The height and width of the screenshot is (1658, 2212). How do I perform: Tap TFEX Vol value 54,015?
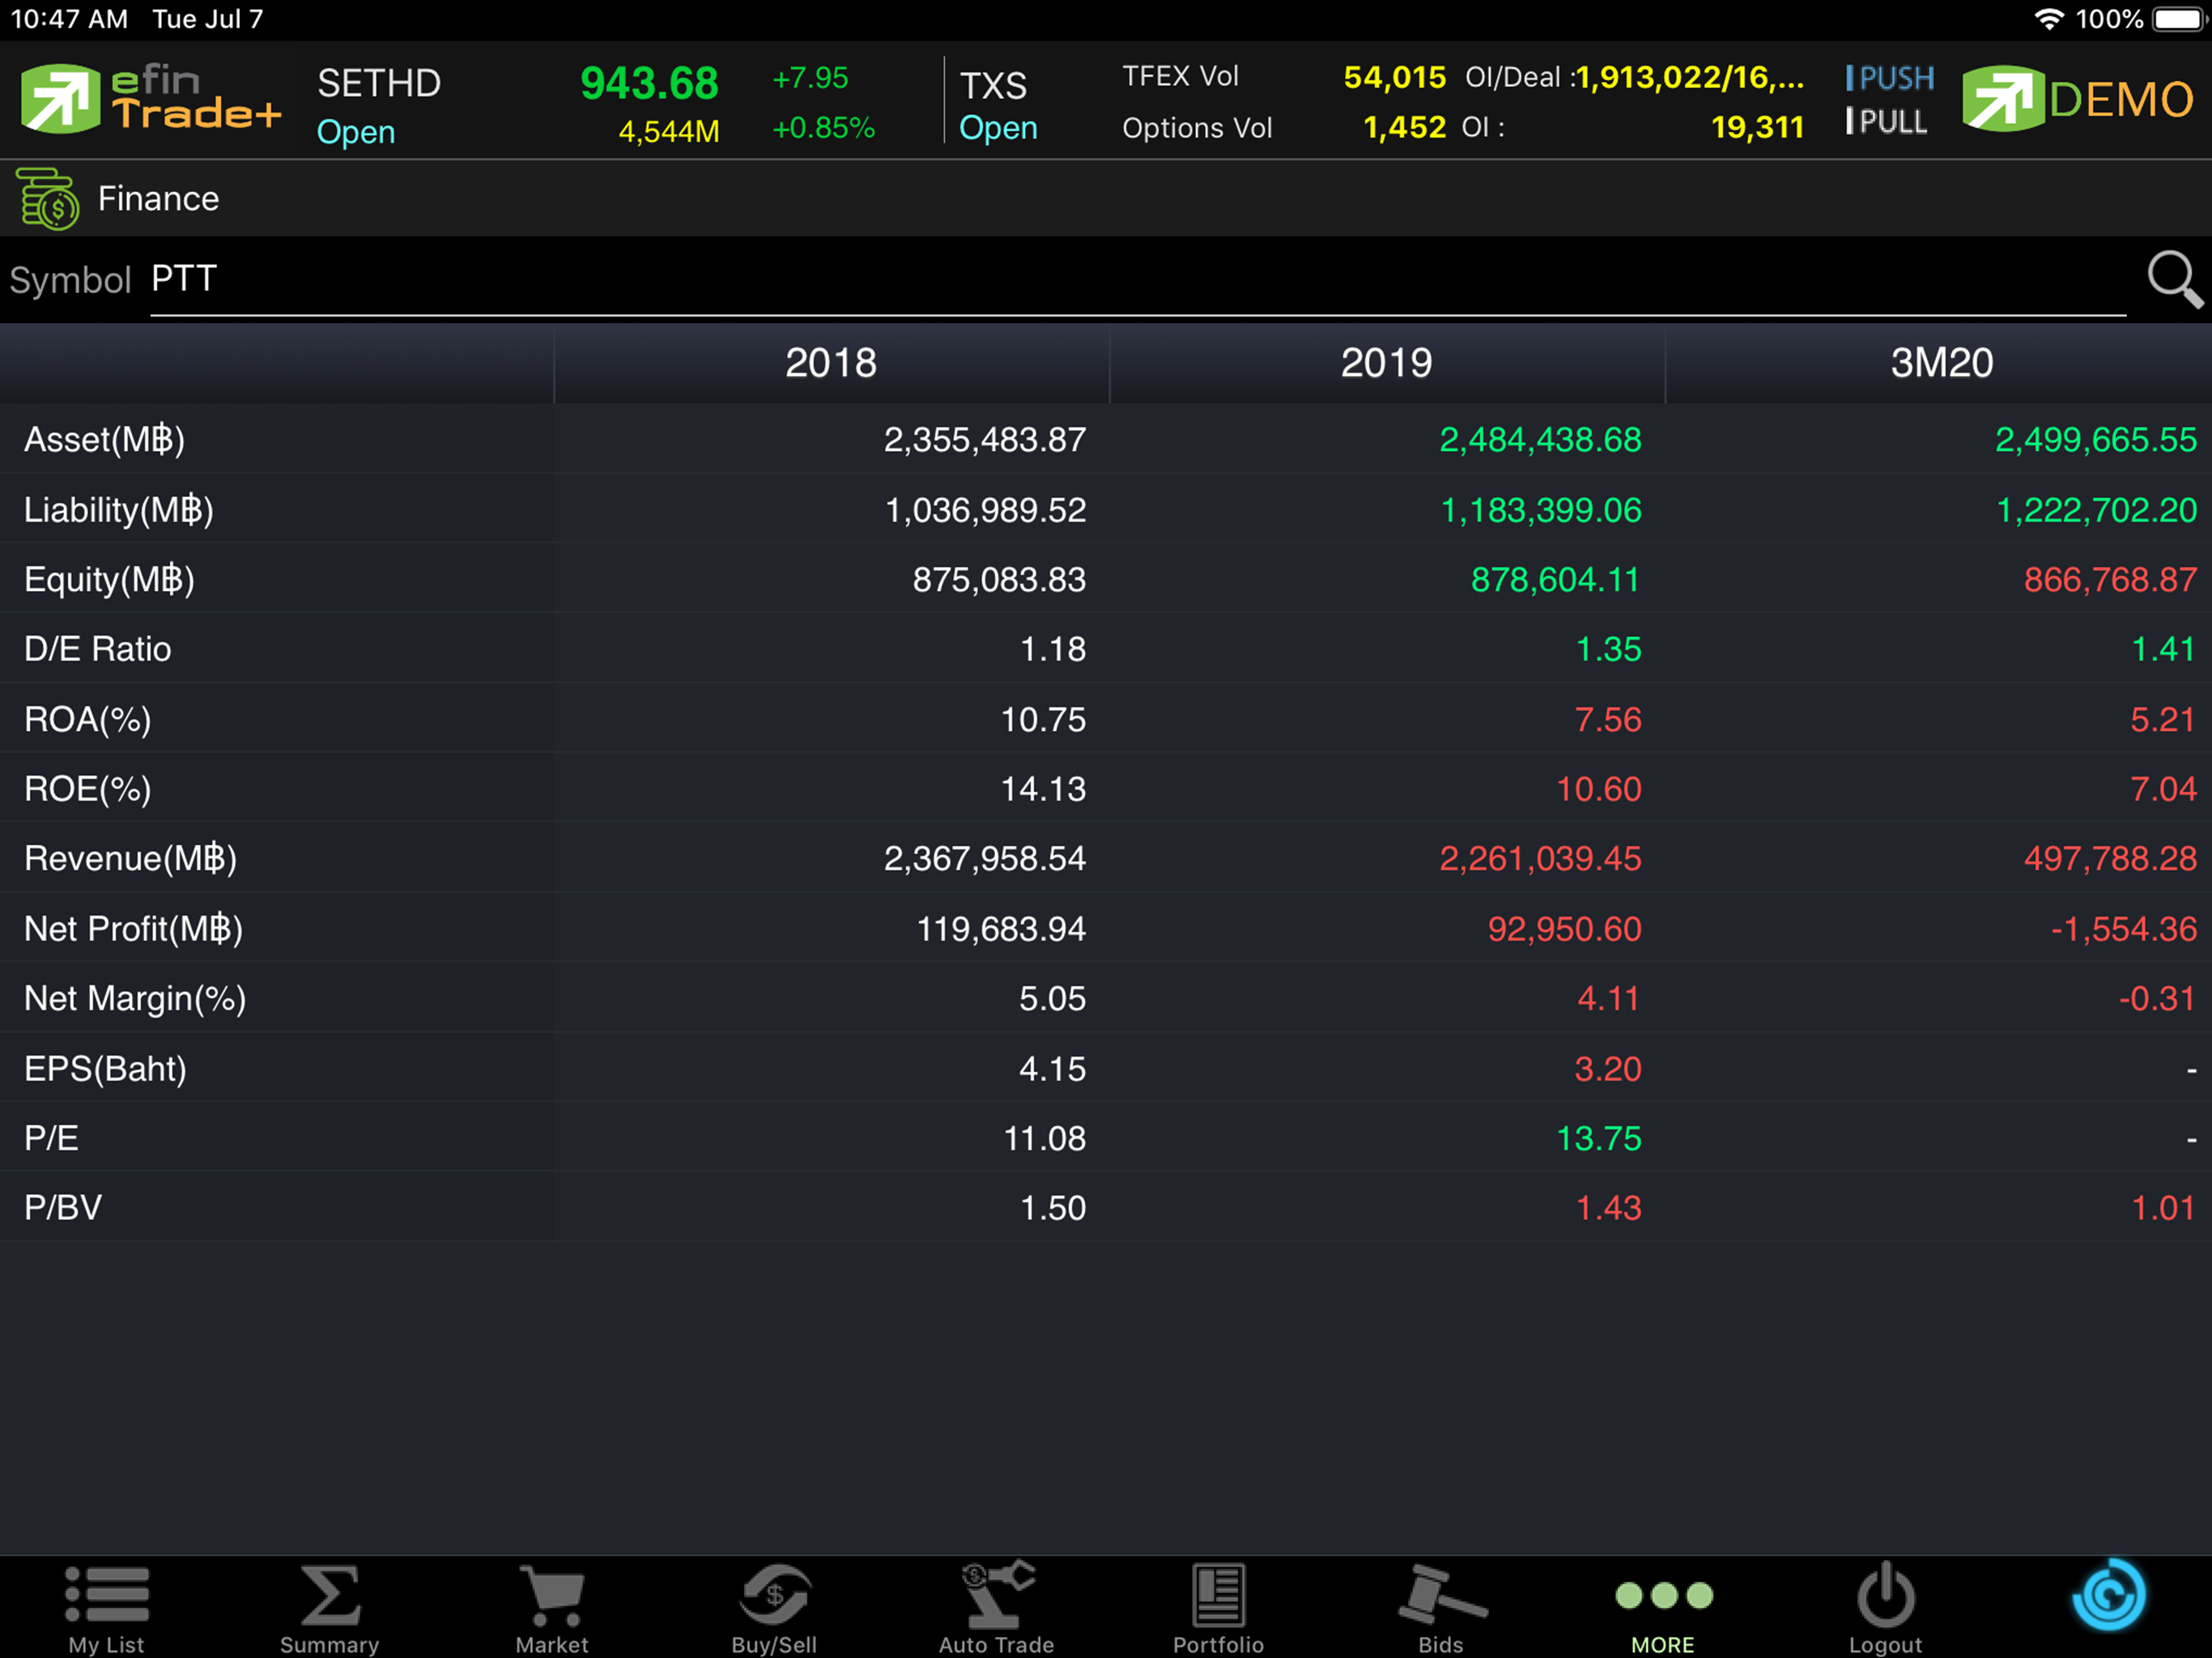[1394, 77]
